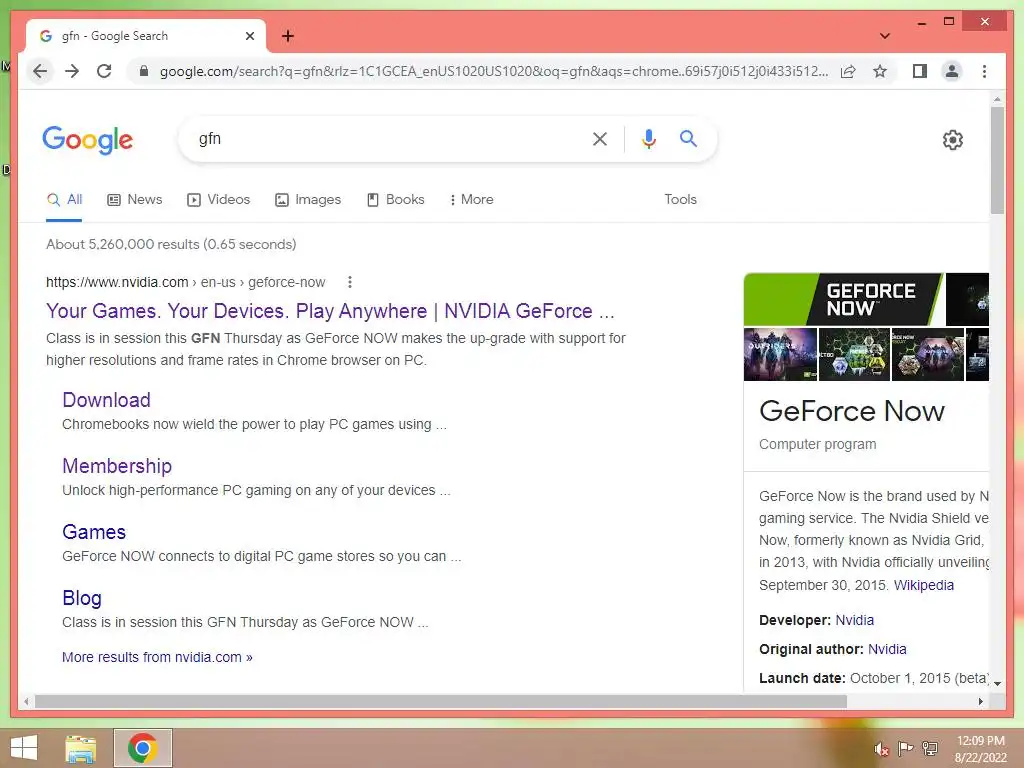Switch to the Videos tab
This screenshot has width=1024, height=768.
tap(218, 199)
